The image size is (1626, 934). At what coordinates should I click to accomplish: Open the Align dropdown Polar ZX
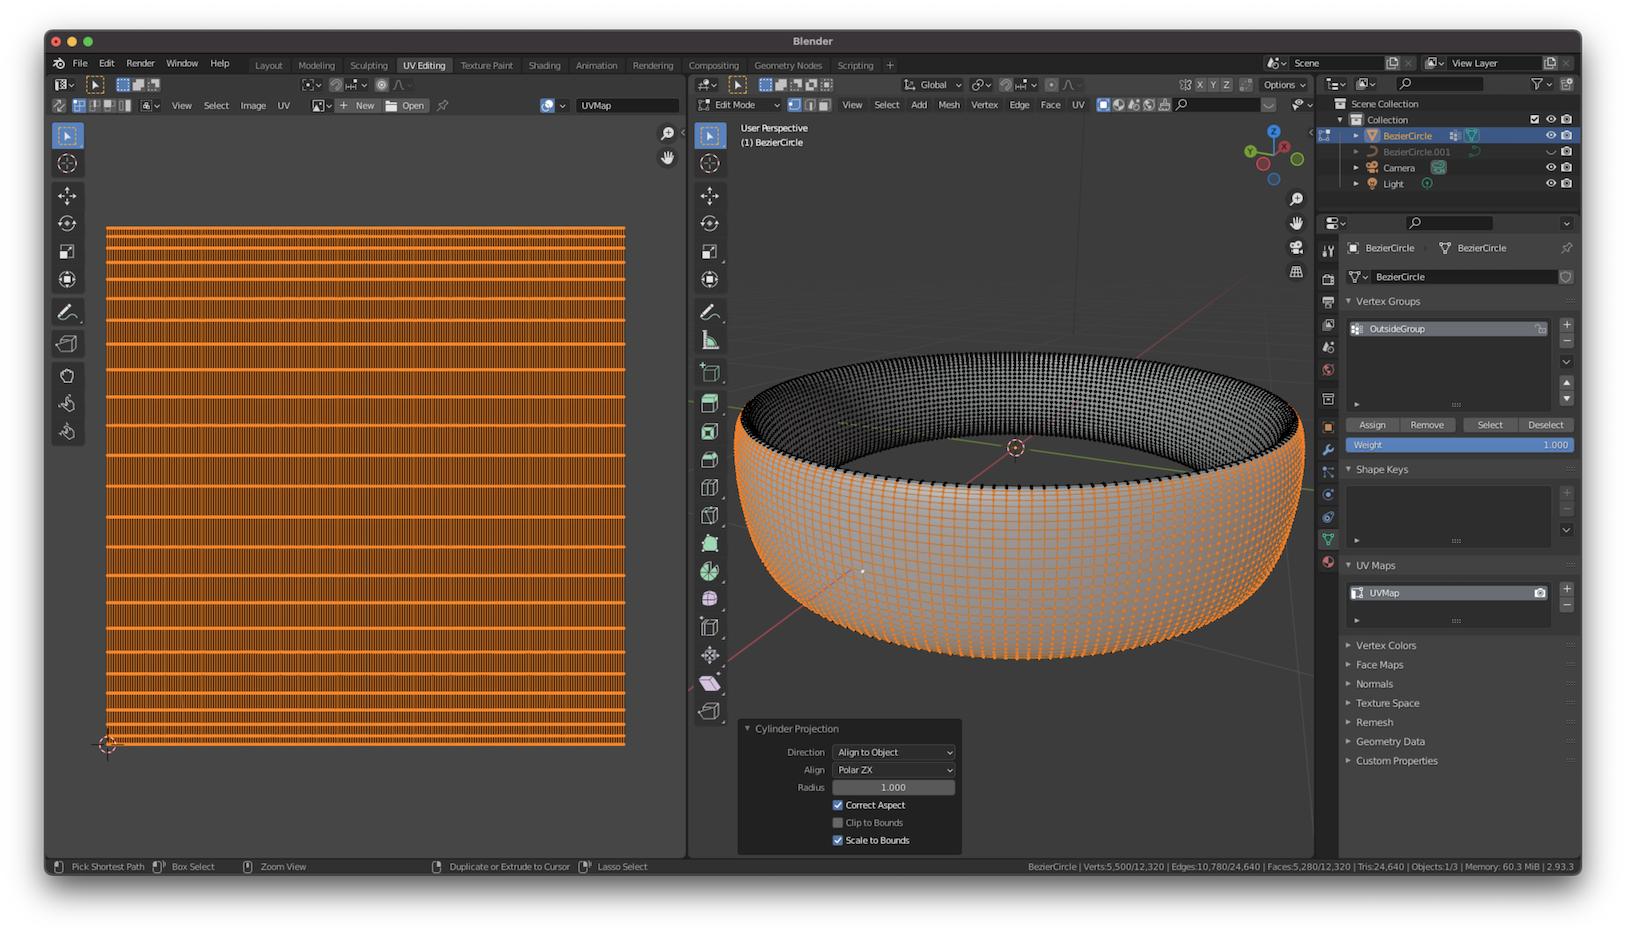(x=894, y=770)
